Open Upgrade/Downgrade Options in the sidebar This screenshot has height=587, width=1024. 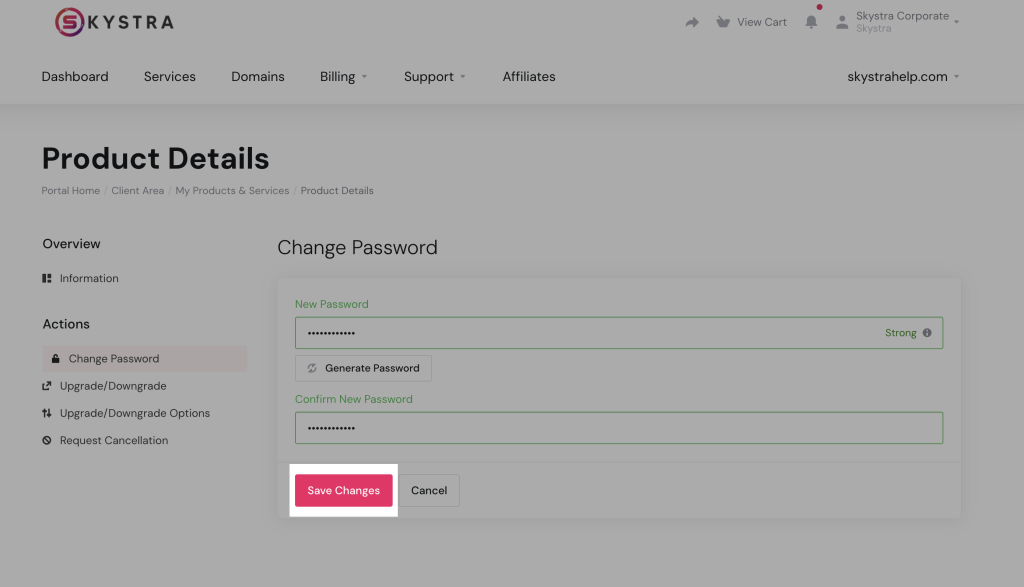tap(134, 413)
